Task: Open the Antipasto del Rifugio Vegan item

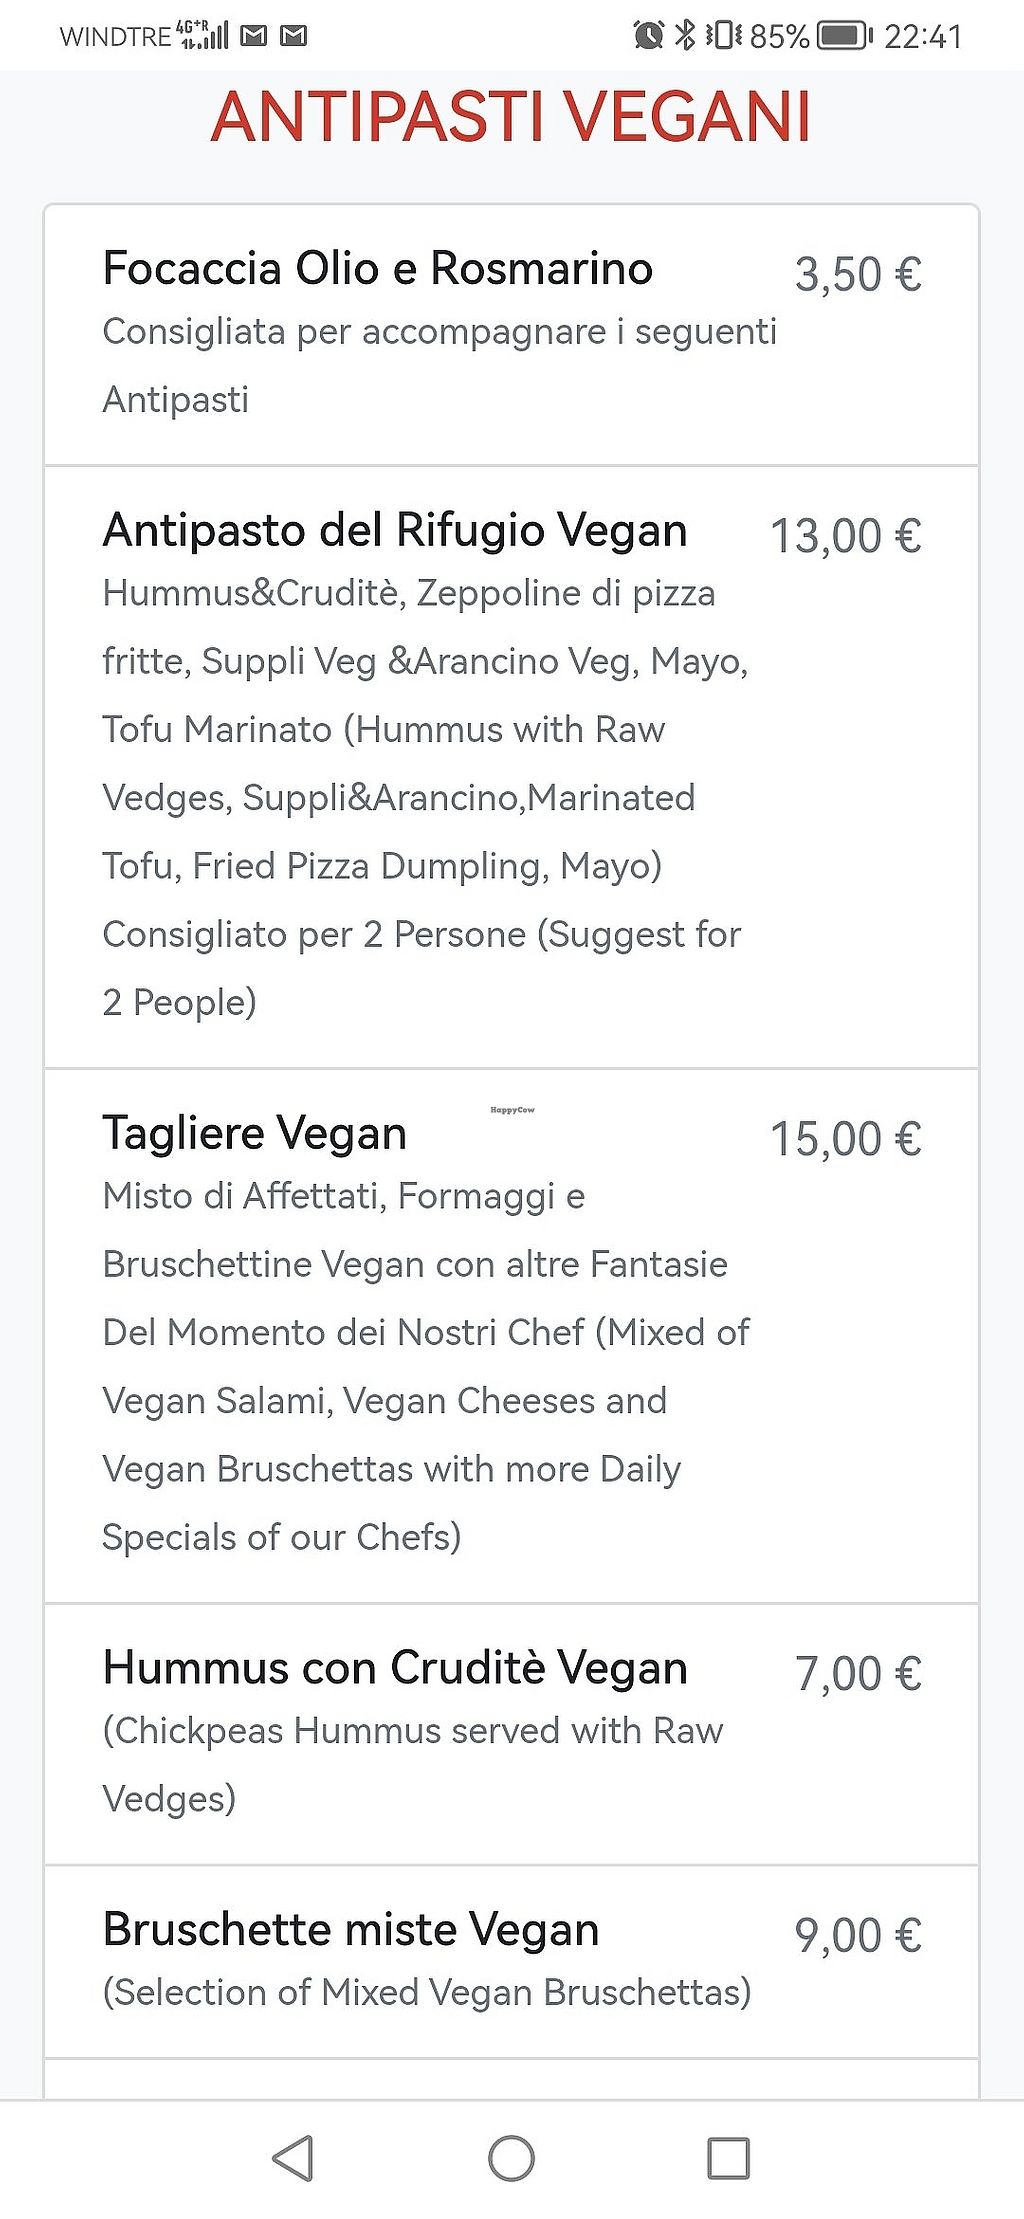Action: [395, 530]
